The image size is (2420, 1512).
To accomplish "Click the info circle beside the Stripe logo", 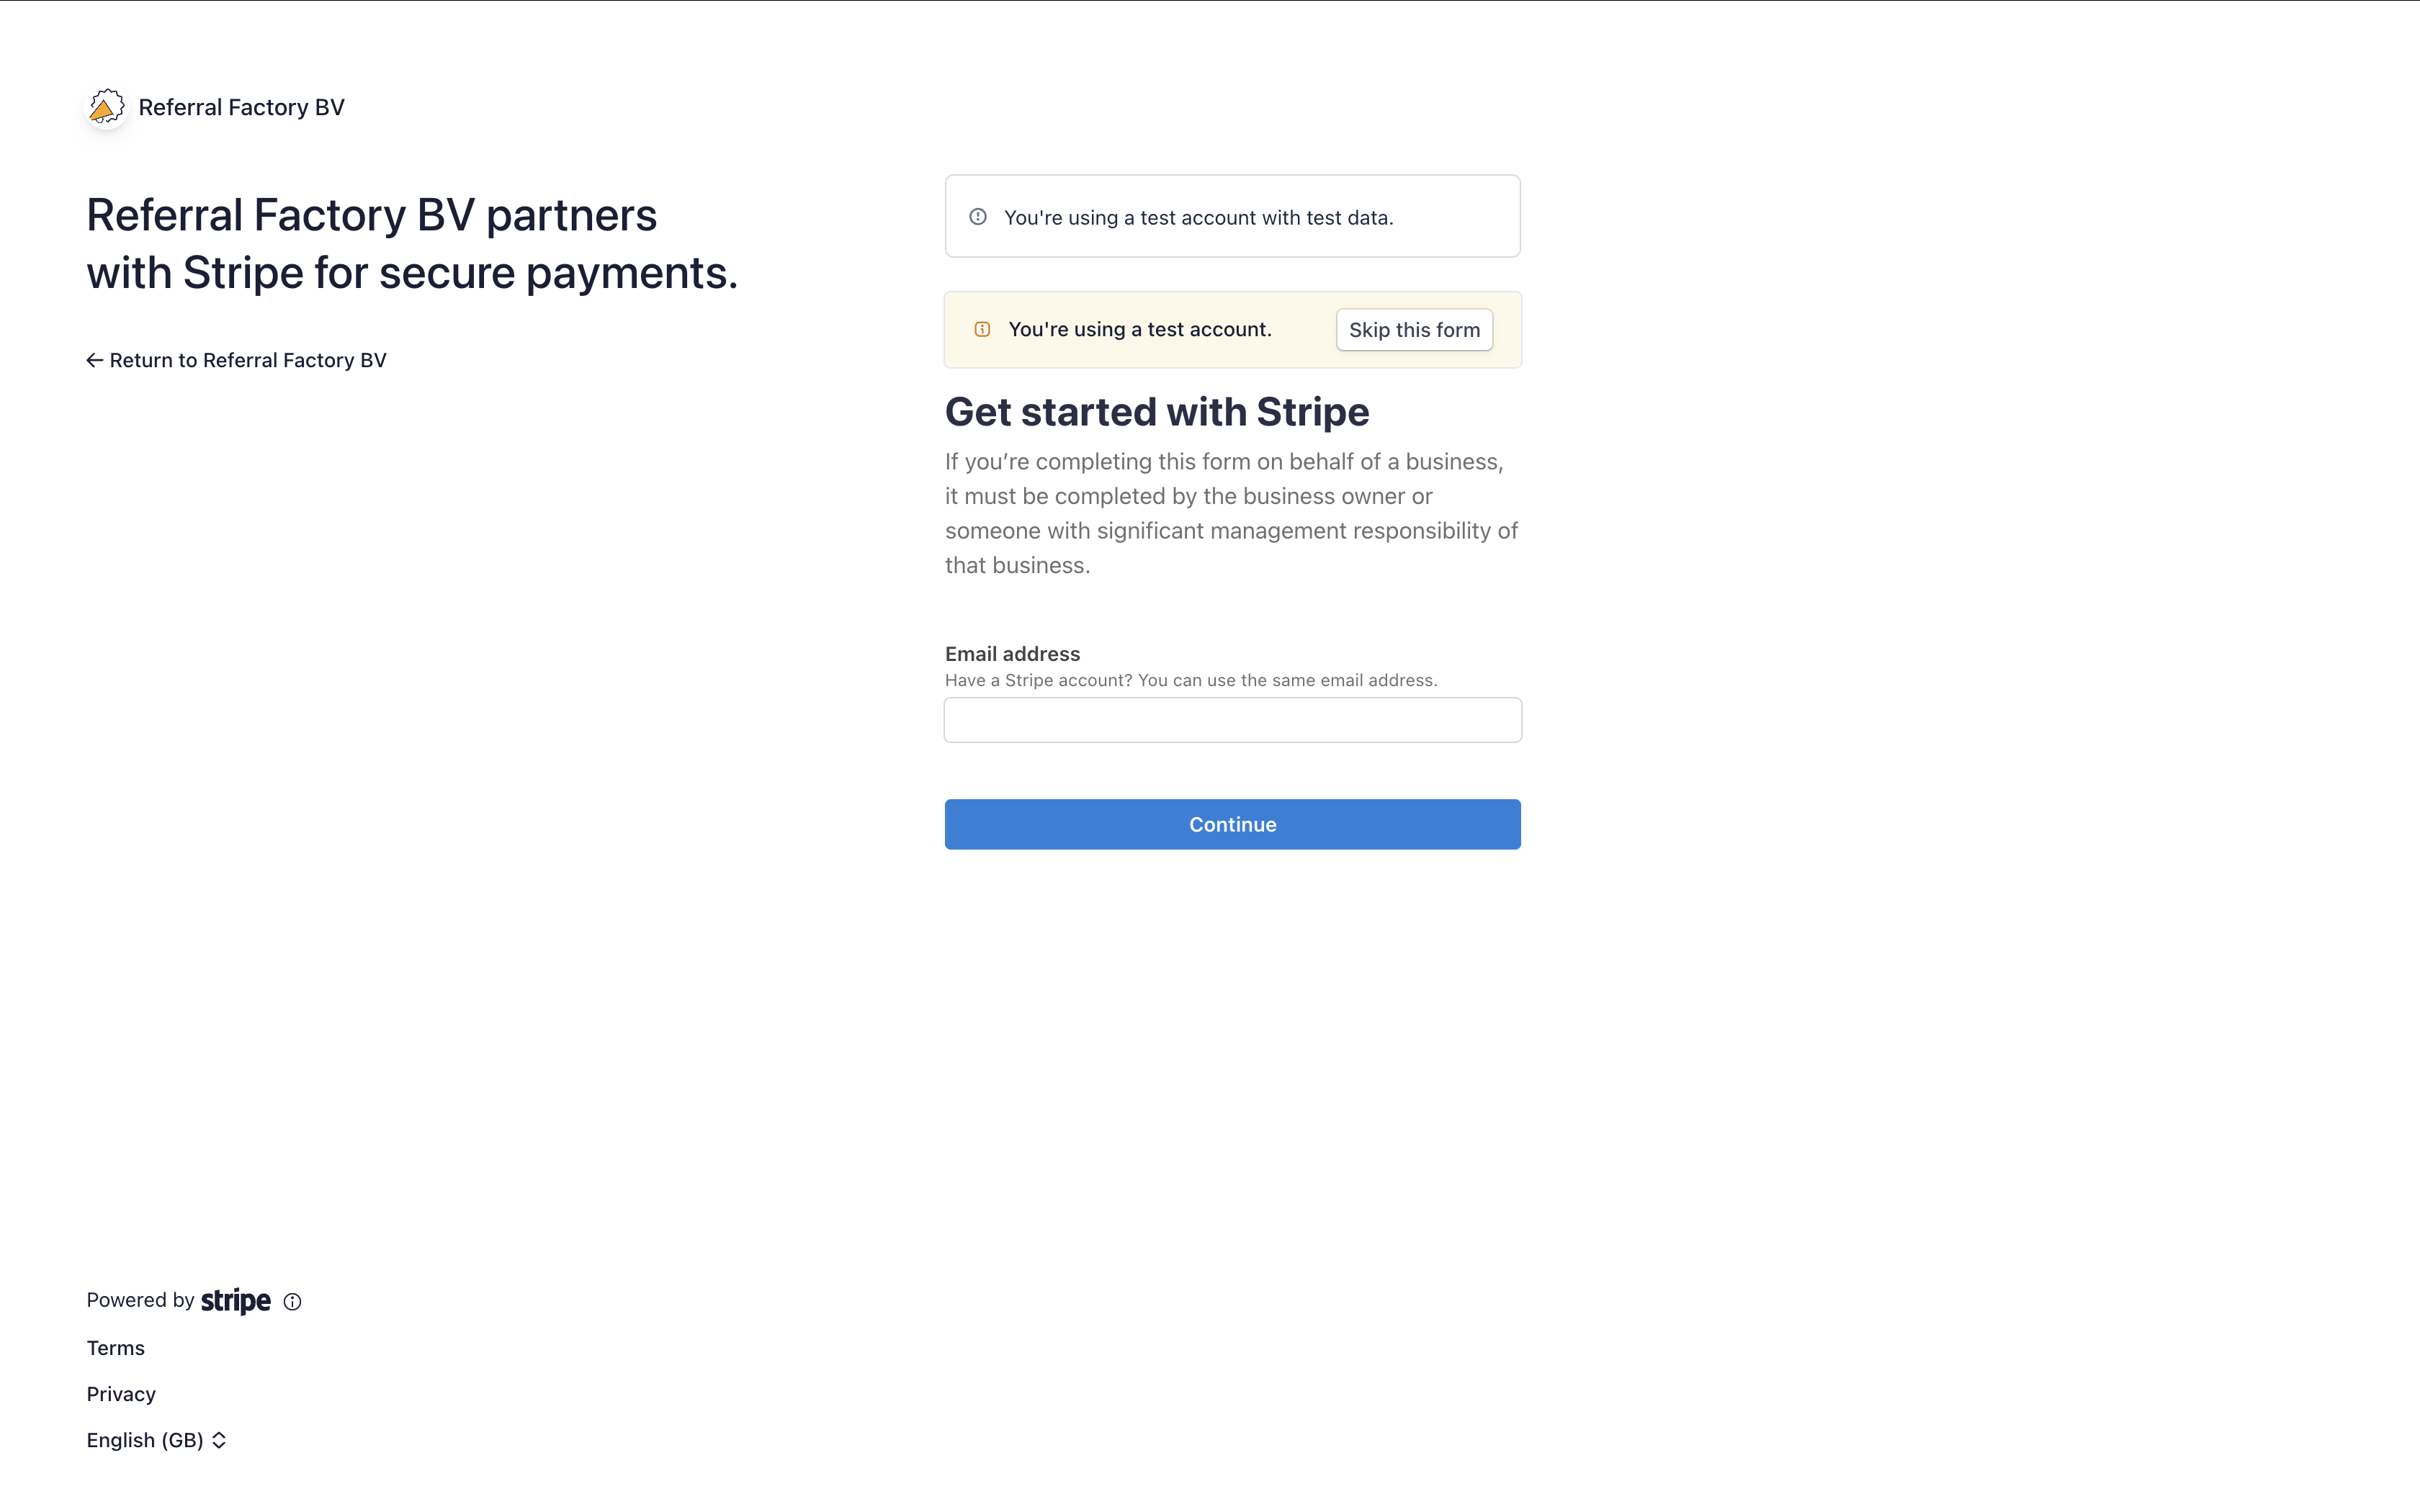I will click(x=292, y=1301).
